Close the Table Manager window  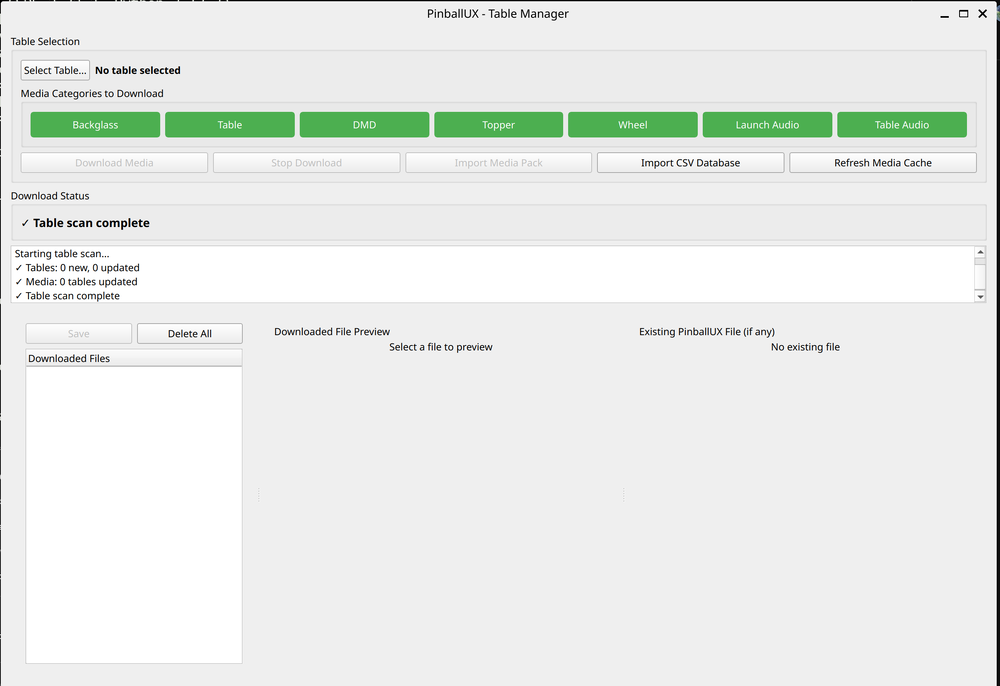tap(983, 14)
